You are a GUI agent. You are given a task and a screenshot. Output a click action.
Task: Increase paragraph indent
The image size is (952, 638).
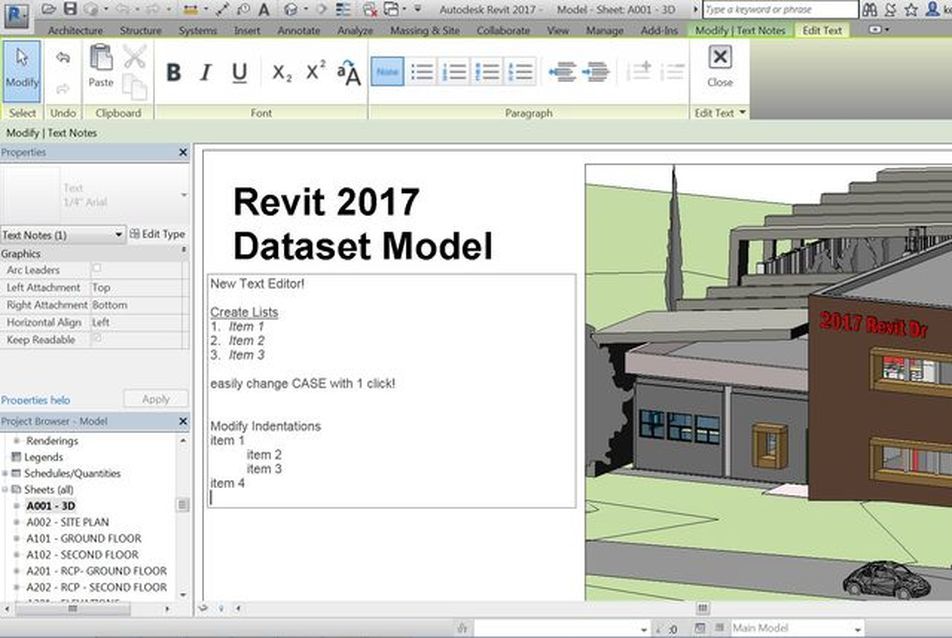pyautogui.click(x=596, y=72)
